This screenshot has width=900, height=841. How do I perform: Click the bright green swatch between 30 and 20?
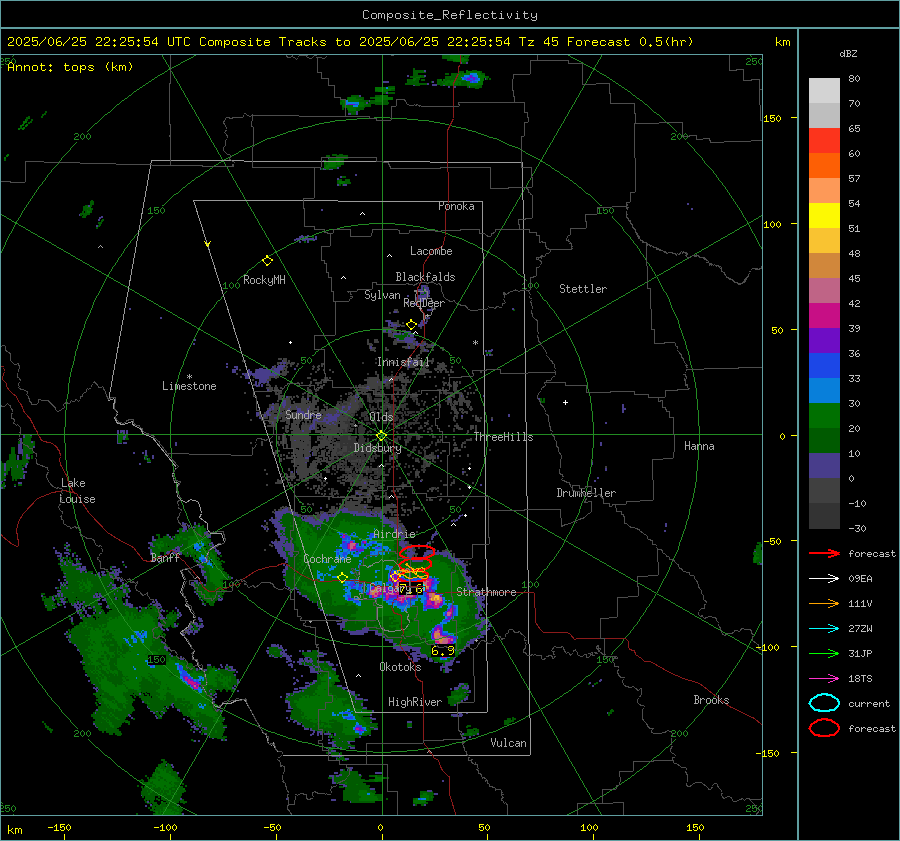click(824, 415)
